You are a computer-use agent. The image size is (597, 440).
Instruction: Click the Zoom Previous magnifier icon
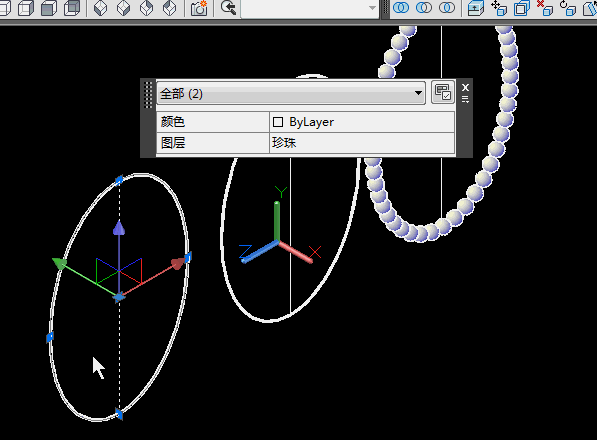click(x=228, y=8)
